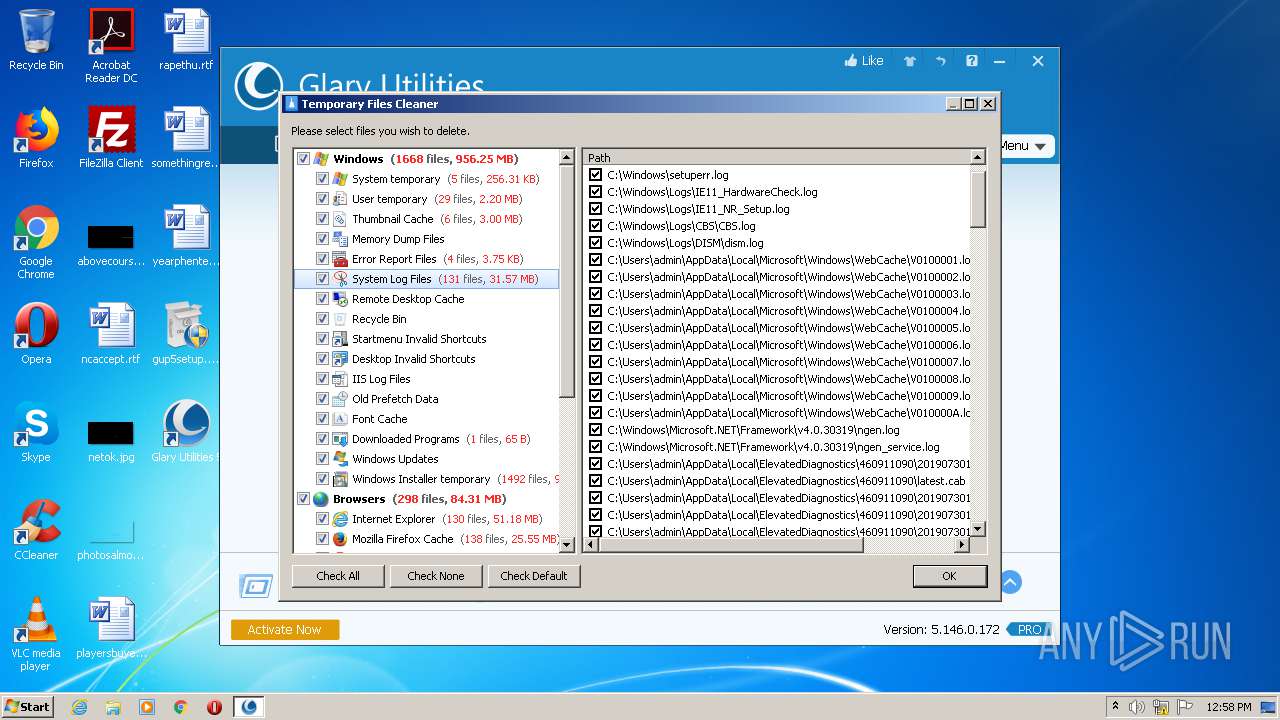Click file list horizontal scroll left arrow

591,545
